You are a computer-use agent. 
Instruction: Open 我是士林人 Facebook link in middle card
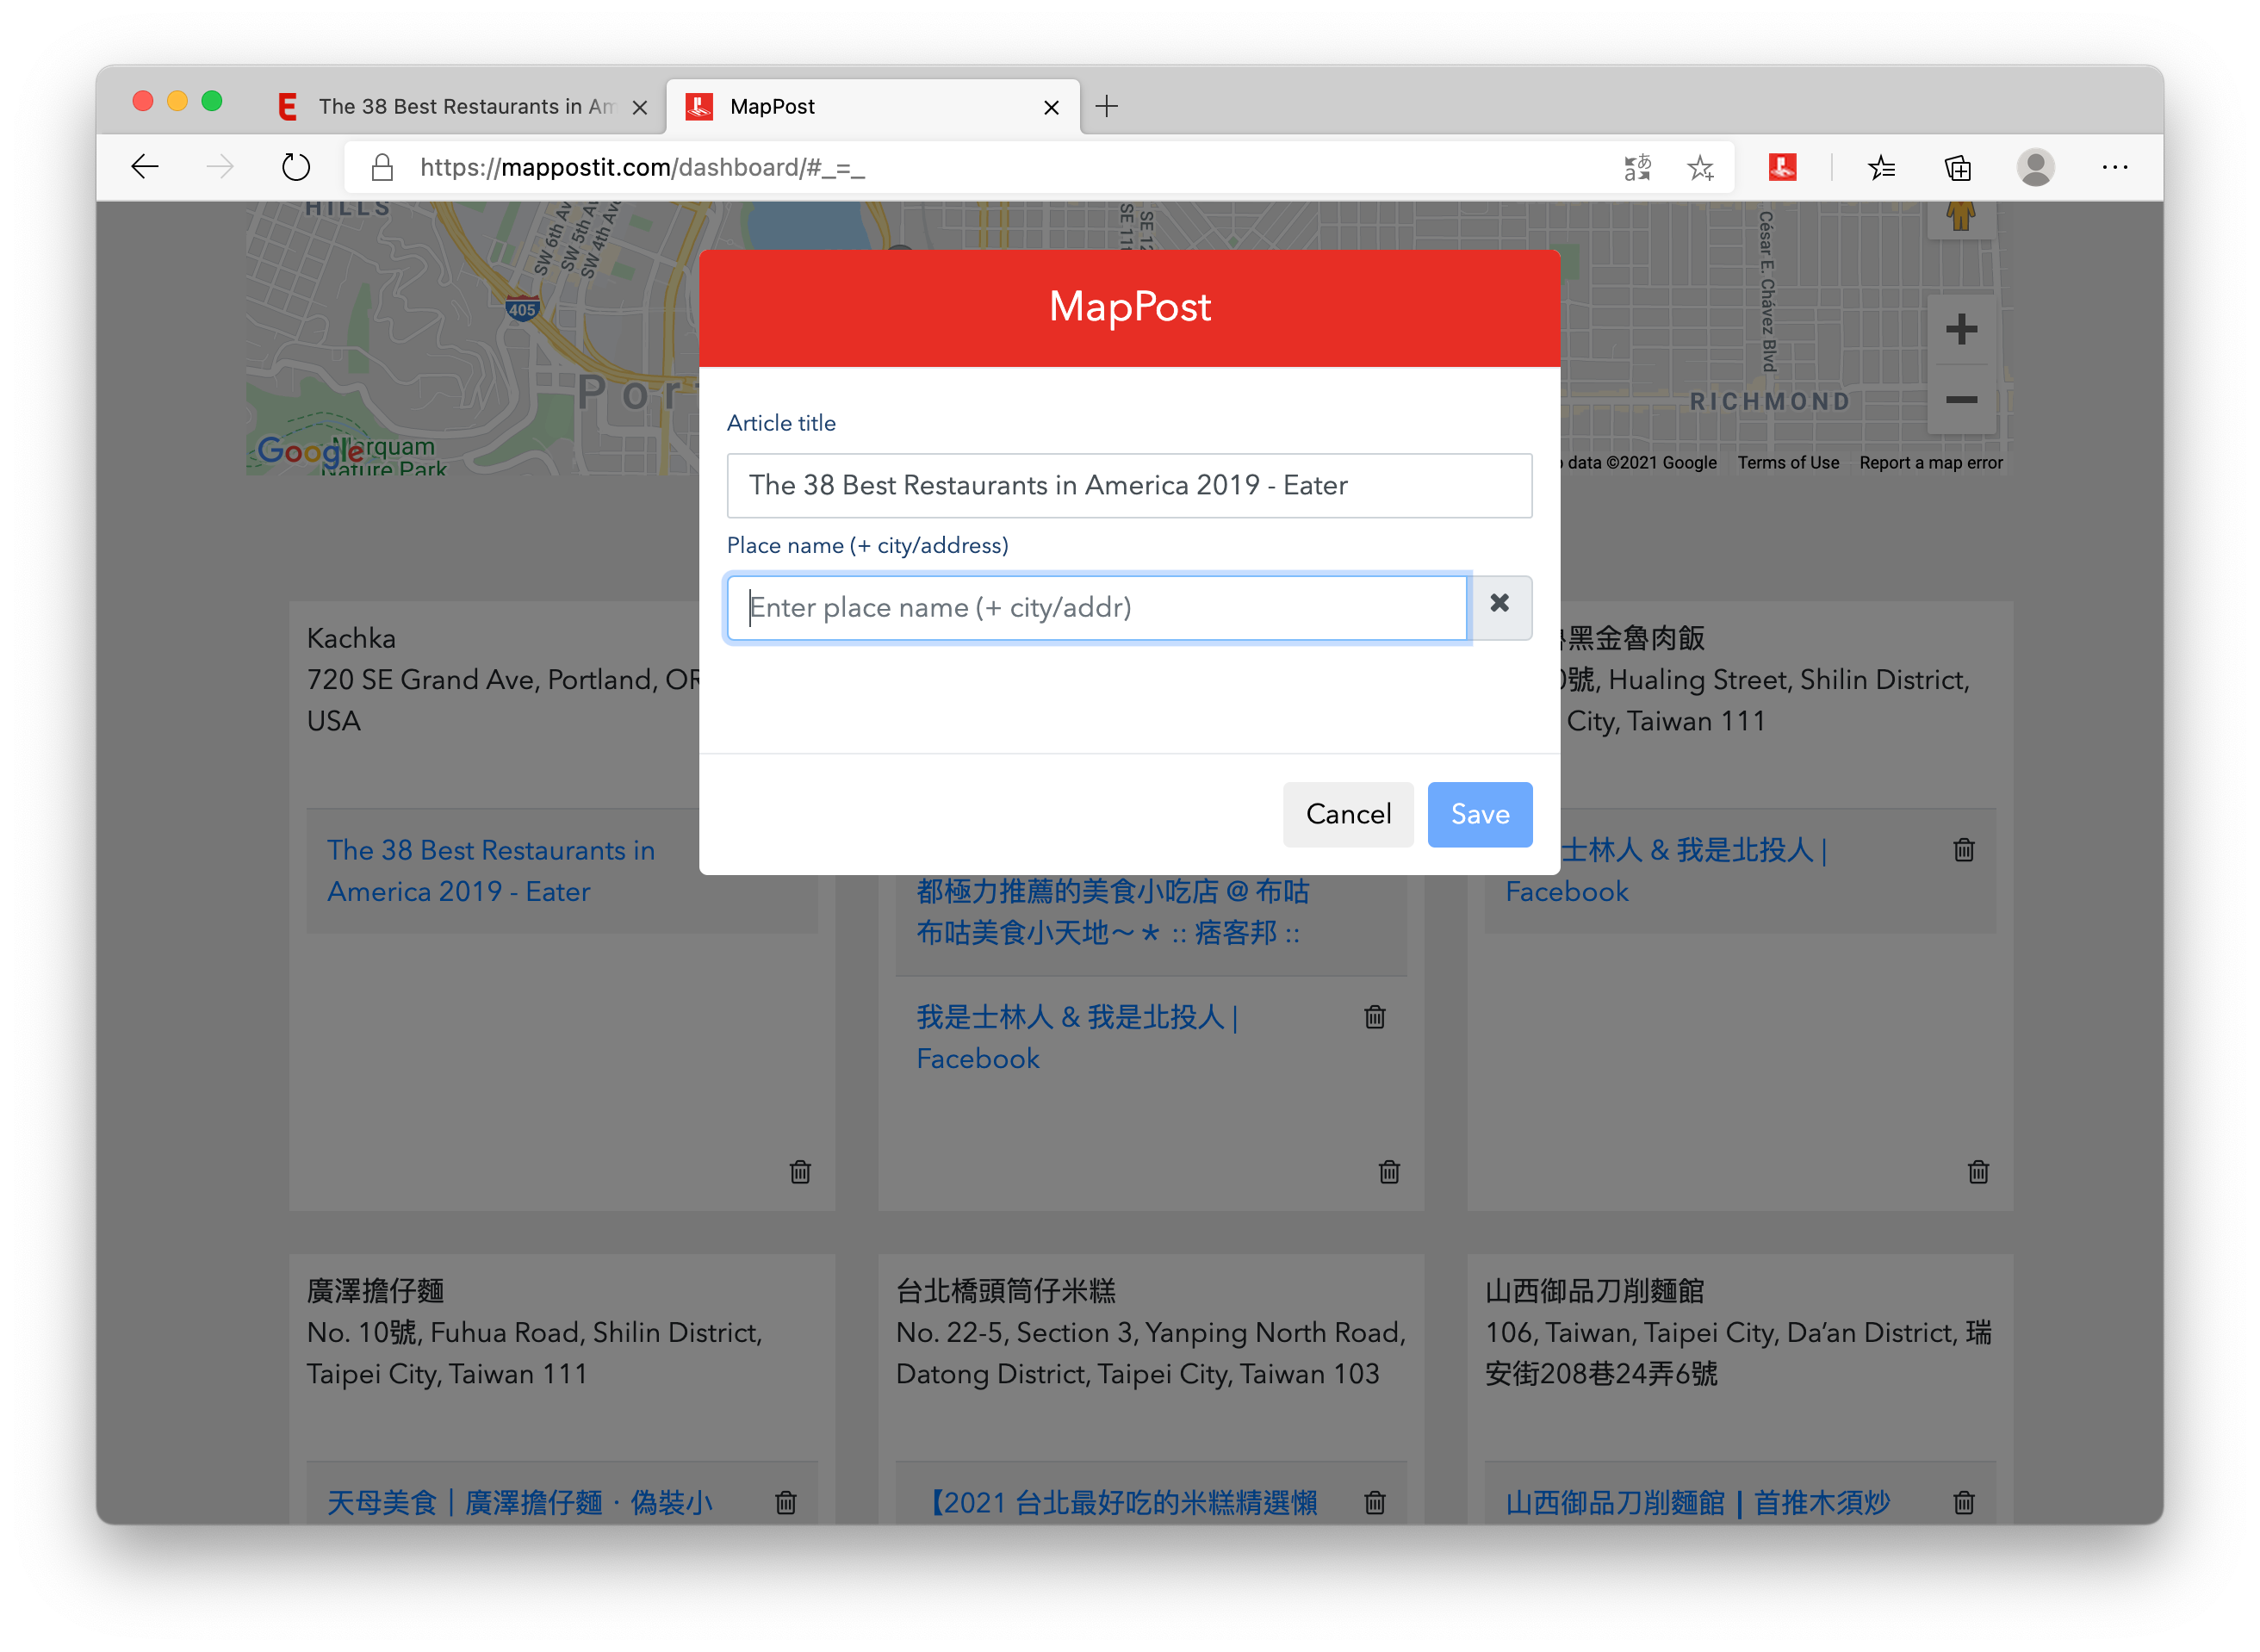1077,1037
